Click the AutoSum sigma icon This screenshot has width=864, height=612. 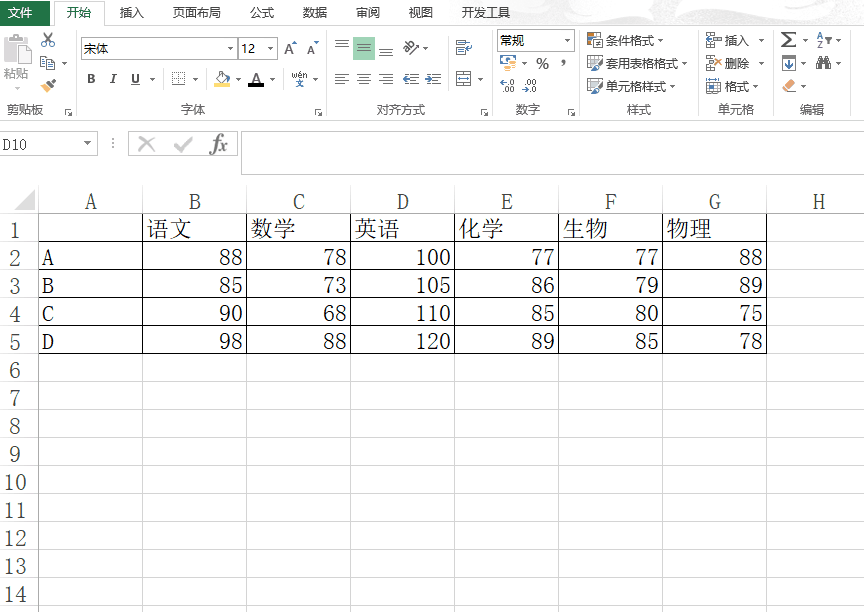(789, 40)
